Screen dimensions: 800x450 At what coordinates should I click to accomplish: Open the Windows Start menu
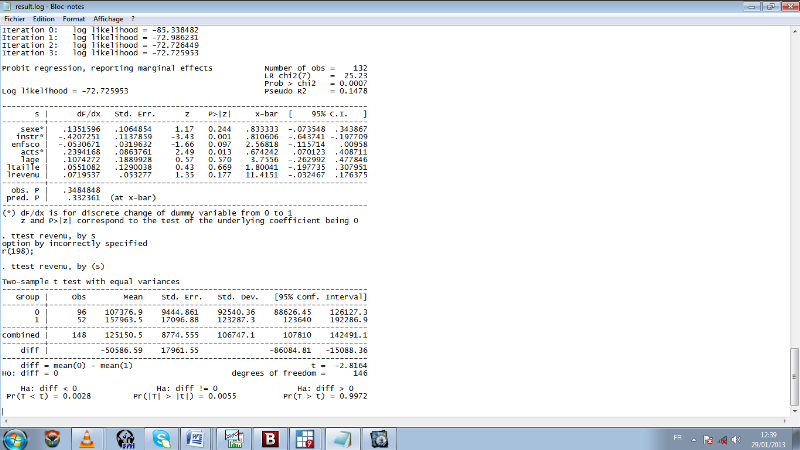point(15,439)
